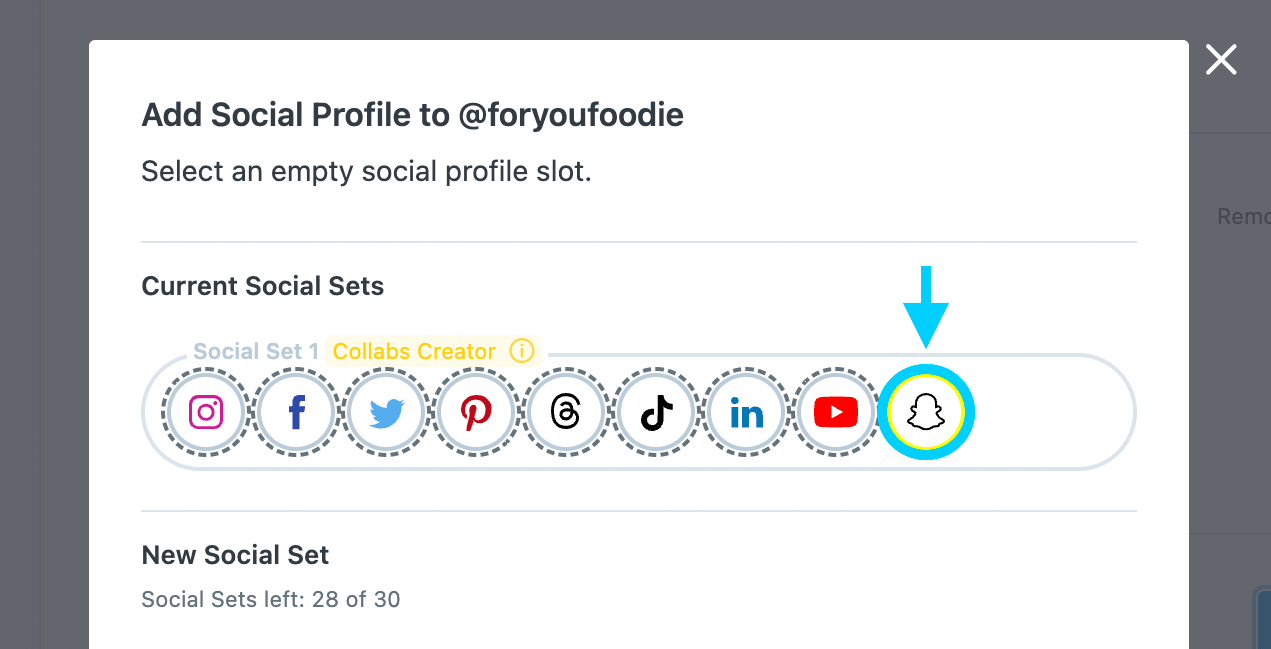Choose the Threads profile slot
The image size is (1271, 649).
566,412
